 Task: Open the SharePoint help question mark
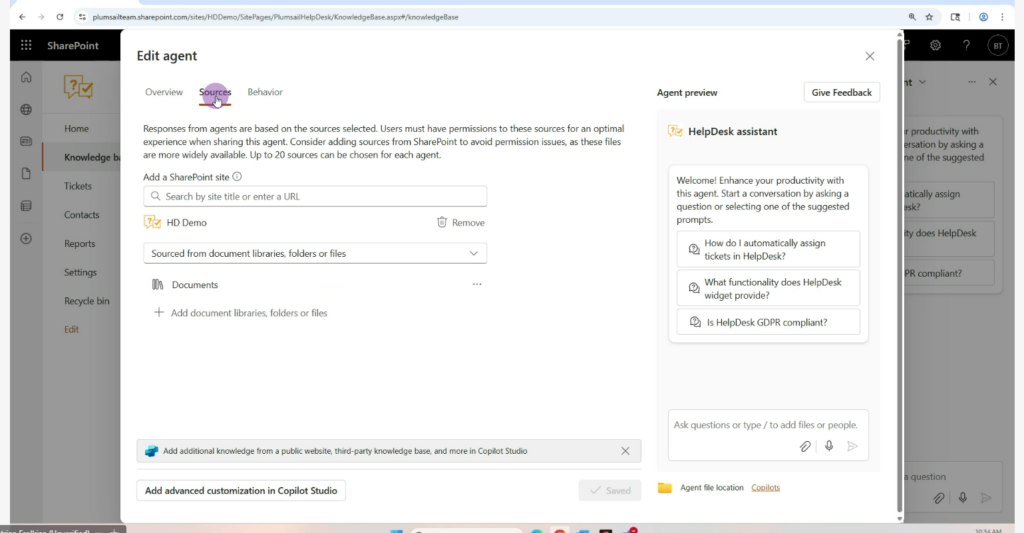click(966, 45)
